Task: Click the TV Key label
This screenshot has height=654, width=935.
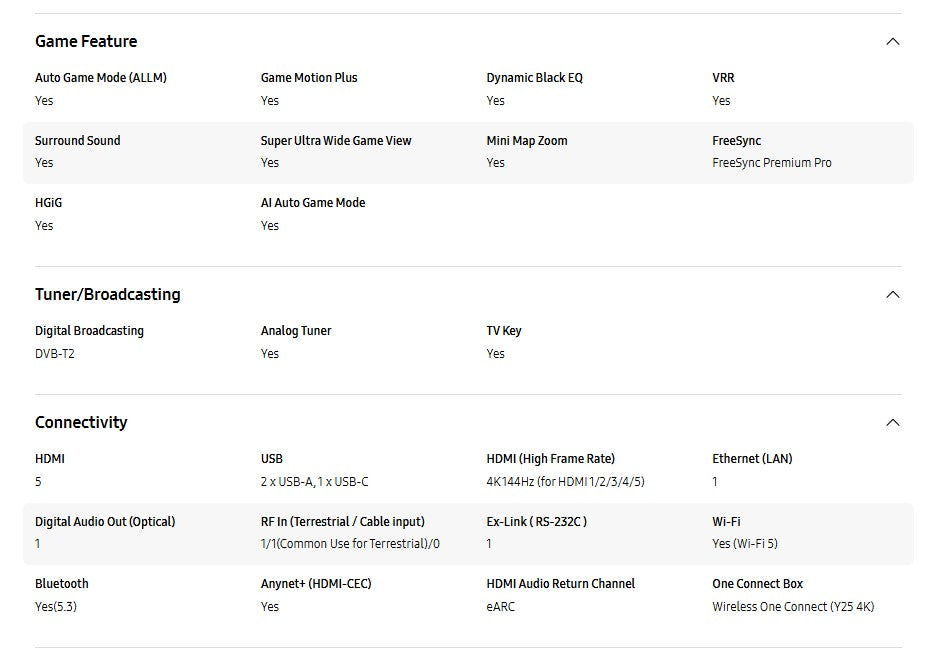Action: pos(503,331)
